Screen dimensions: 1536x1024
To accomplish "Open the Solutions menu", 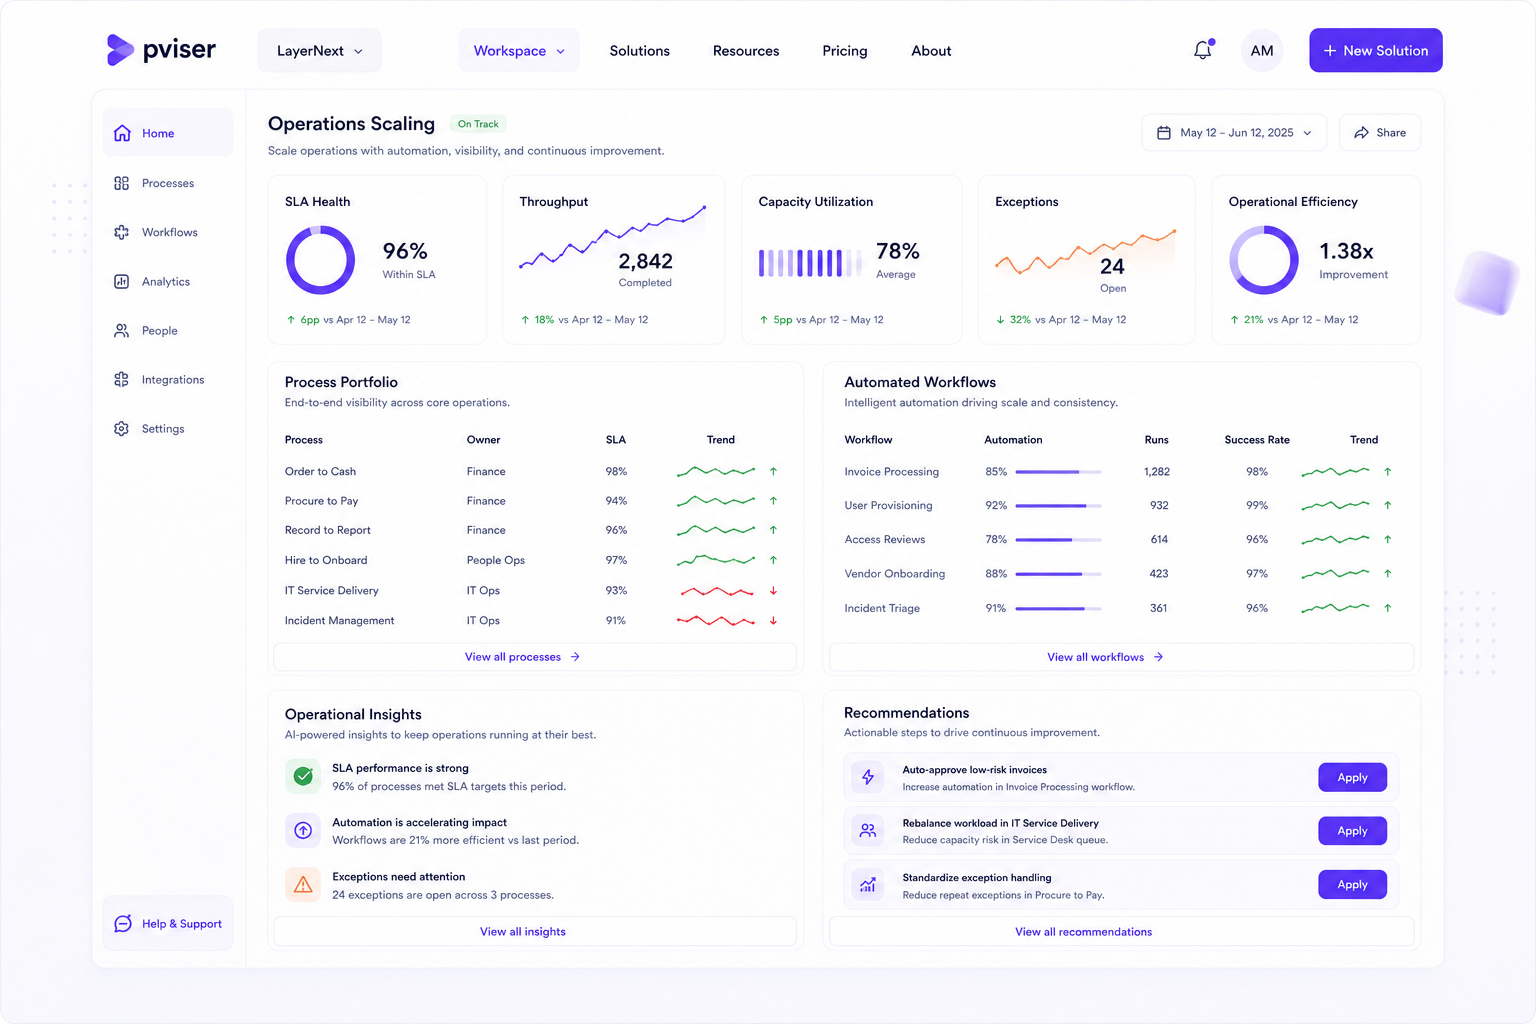I will (x=640, y=51).
